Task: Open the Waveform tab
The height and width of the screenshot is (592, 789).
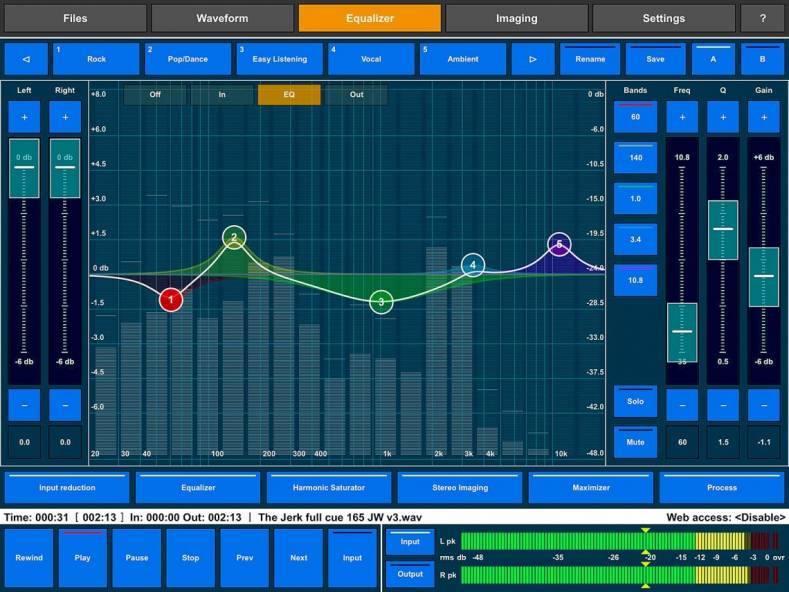Action: coord(223,18)
